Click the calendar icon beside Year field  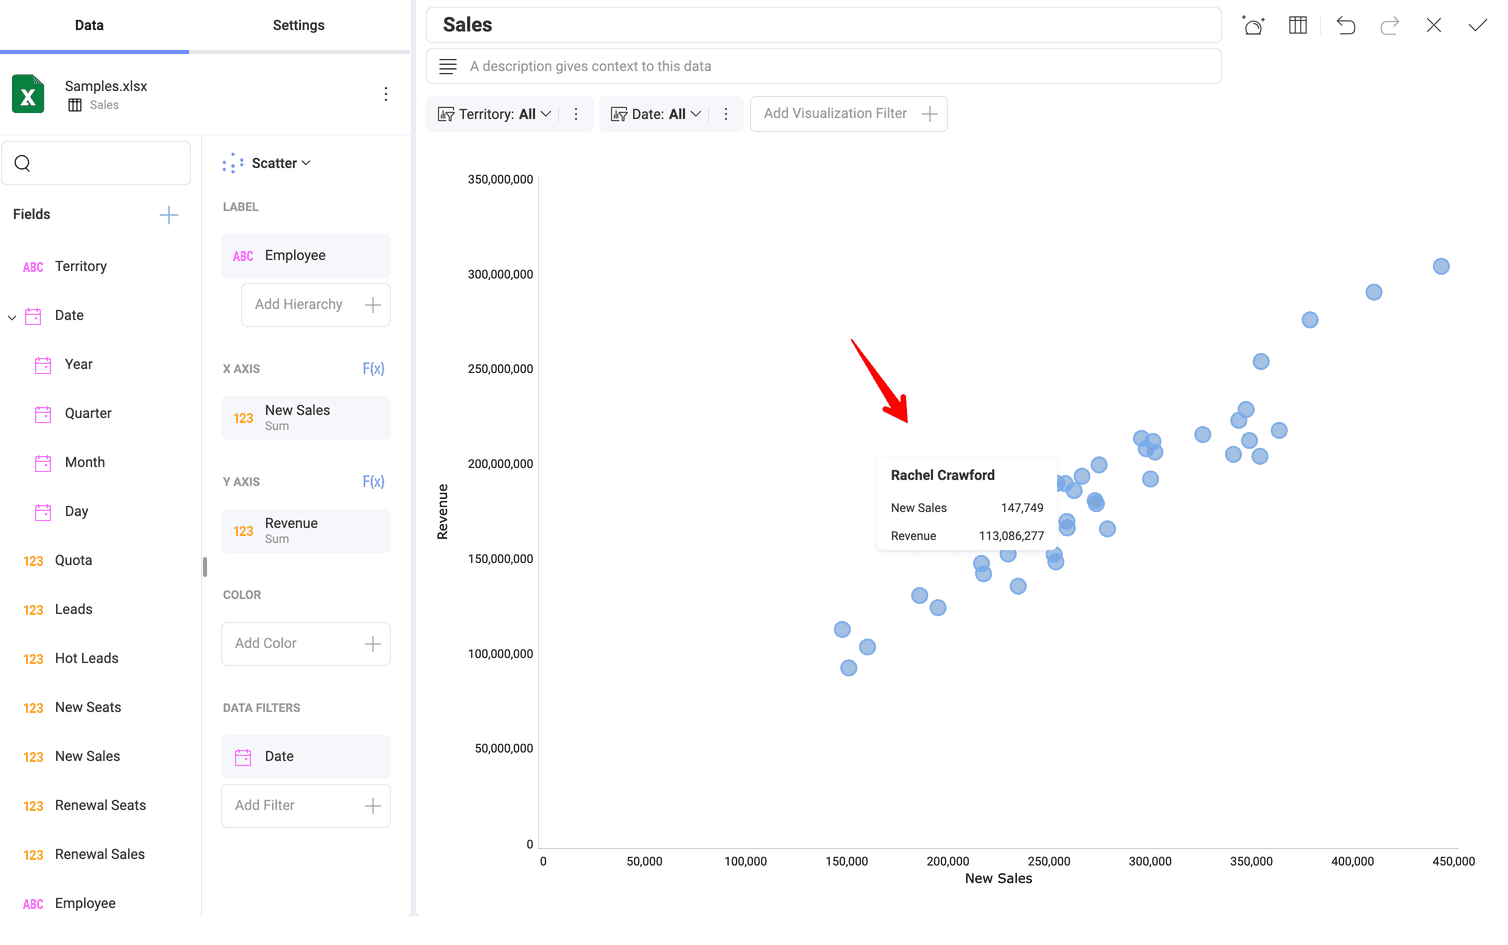(43, 365)
